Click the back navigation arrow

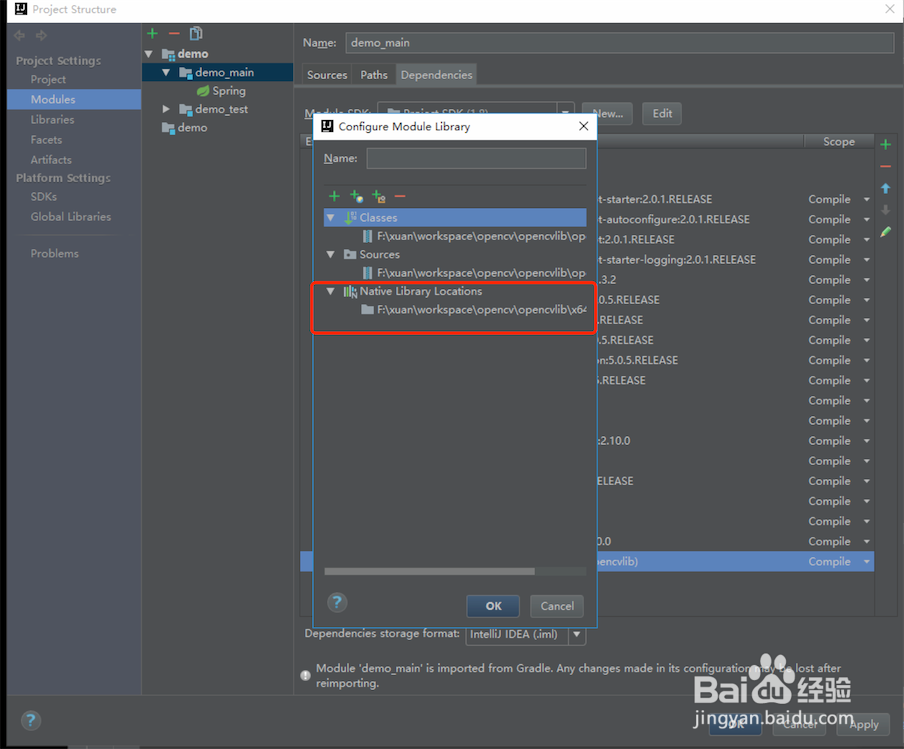pyautogui.click(x=20, y=36)
